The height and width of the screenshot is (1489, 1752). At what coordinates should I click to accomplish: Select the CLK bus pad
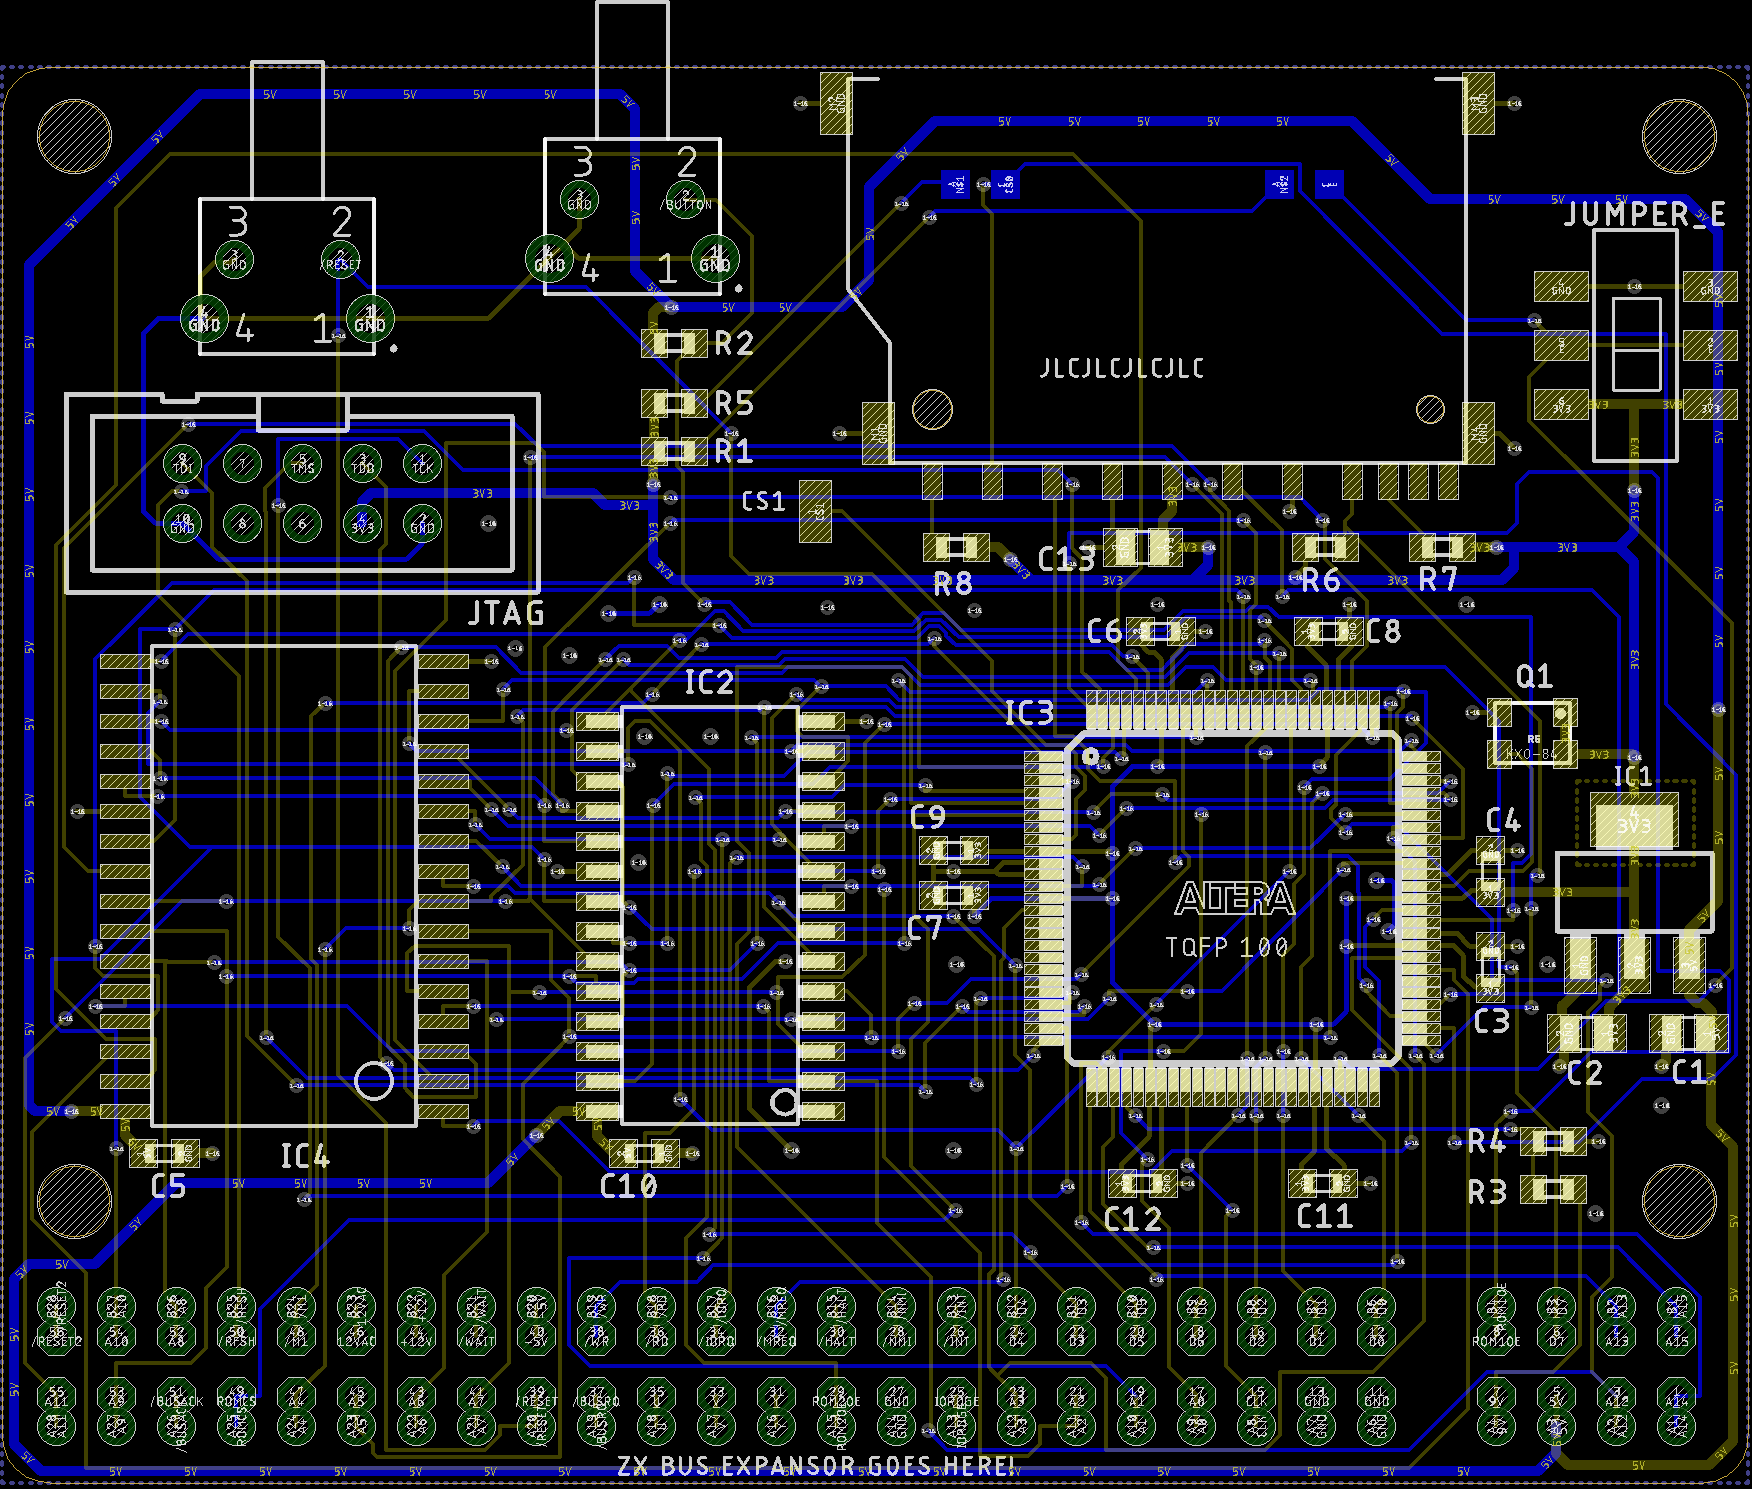point(1257,1396)
